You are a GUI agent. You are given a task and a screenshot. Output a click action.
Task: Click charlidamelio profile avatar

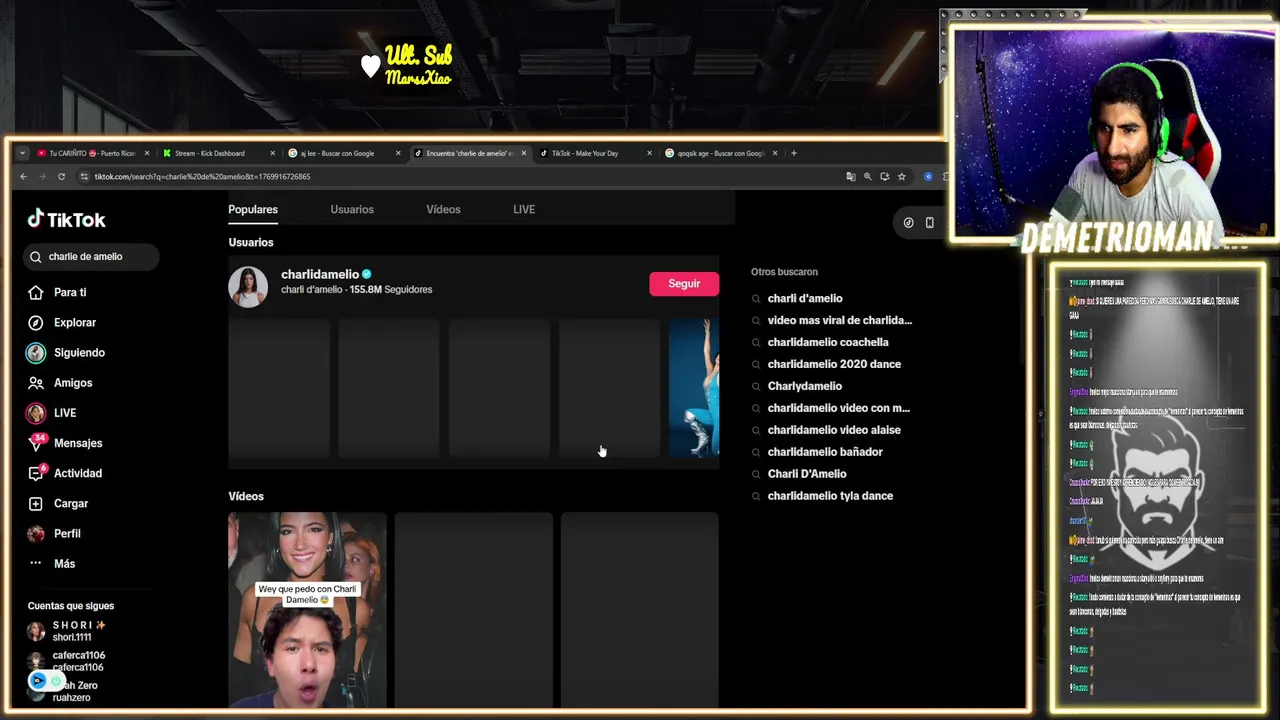248,287
